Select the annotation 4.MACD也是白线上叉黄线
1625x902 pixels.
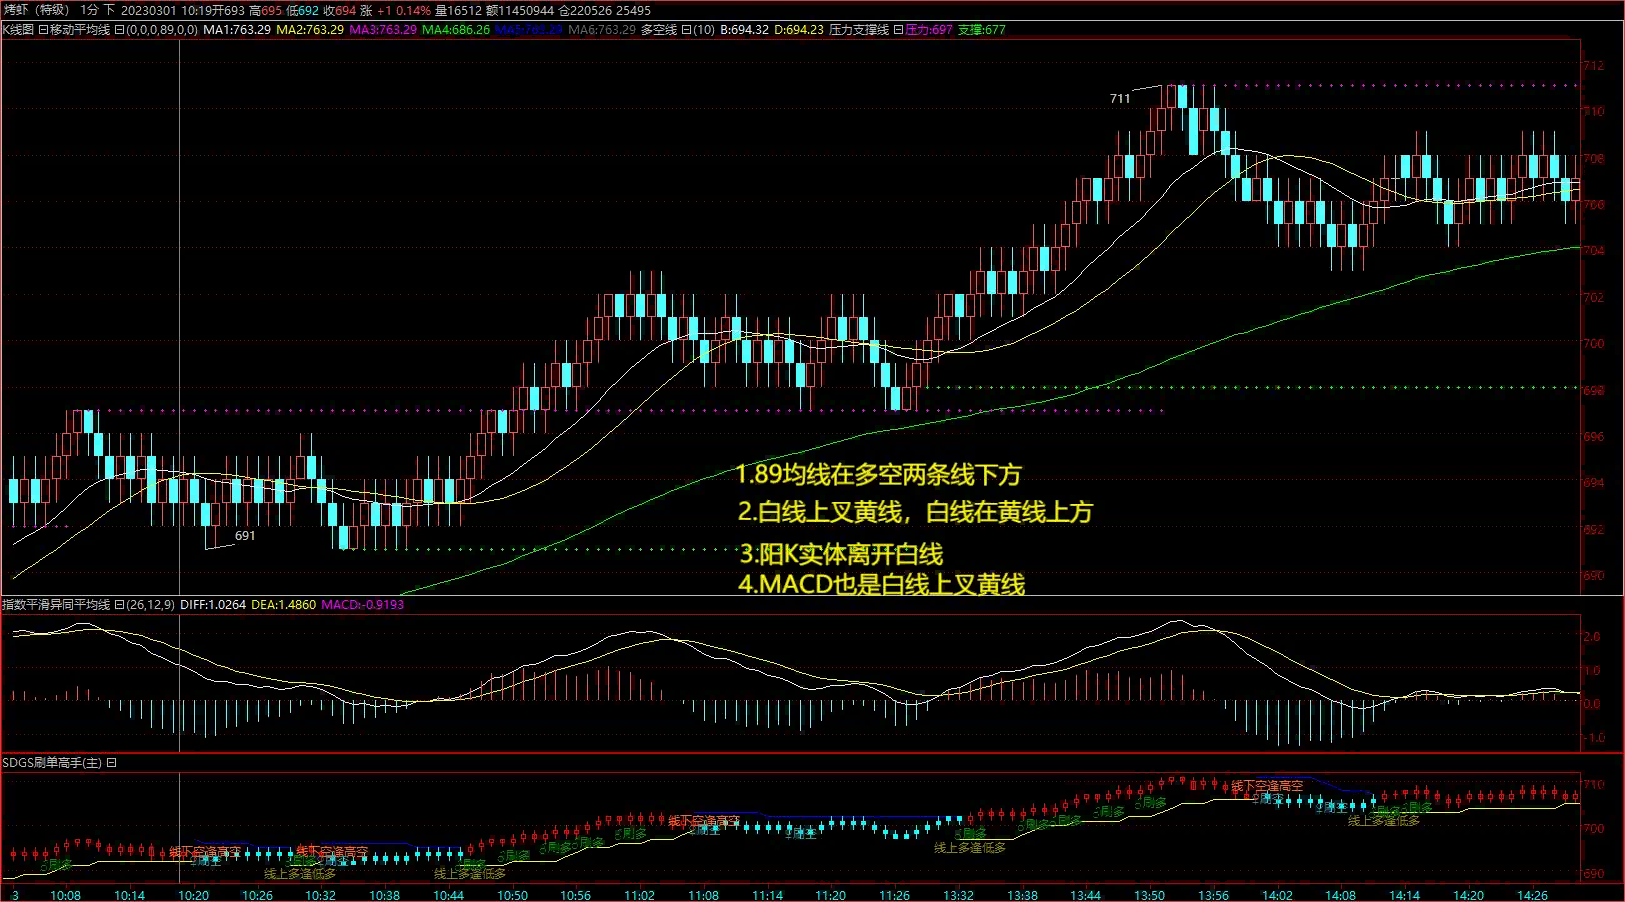click(882, 584)
